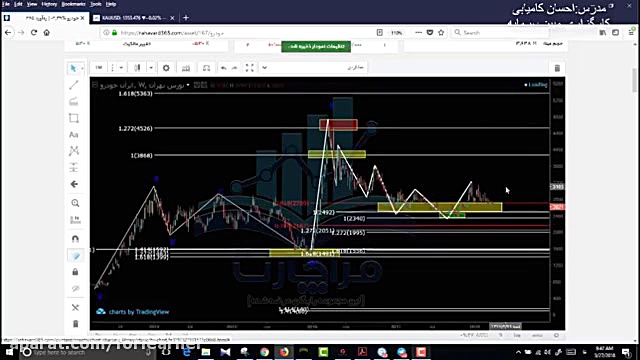This screenshot has height=360, width=640.
Task: Select the trend line drawing tool
Action: pyautogui.click(x=74, y=85)
